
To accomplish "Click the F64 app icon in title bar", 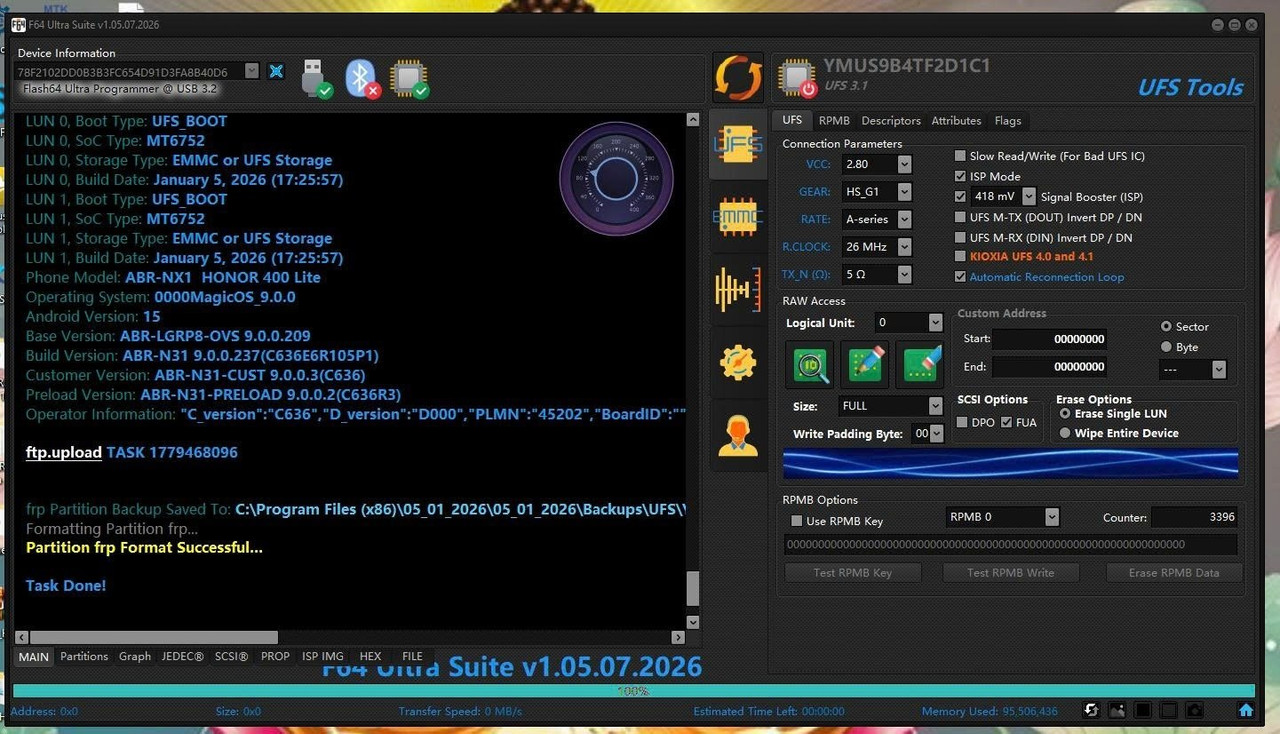I will (x=19, y=24).
